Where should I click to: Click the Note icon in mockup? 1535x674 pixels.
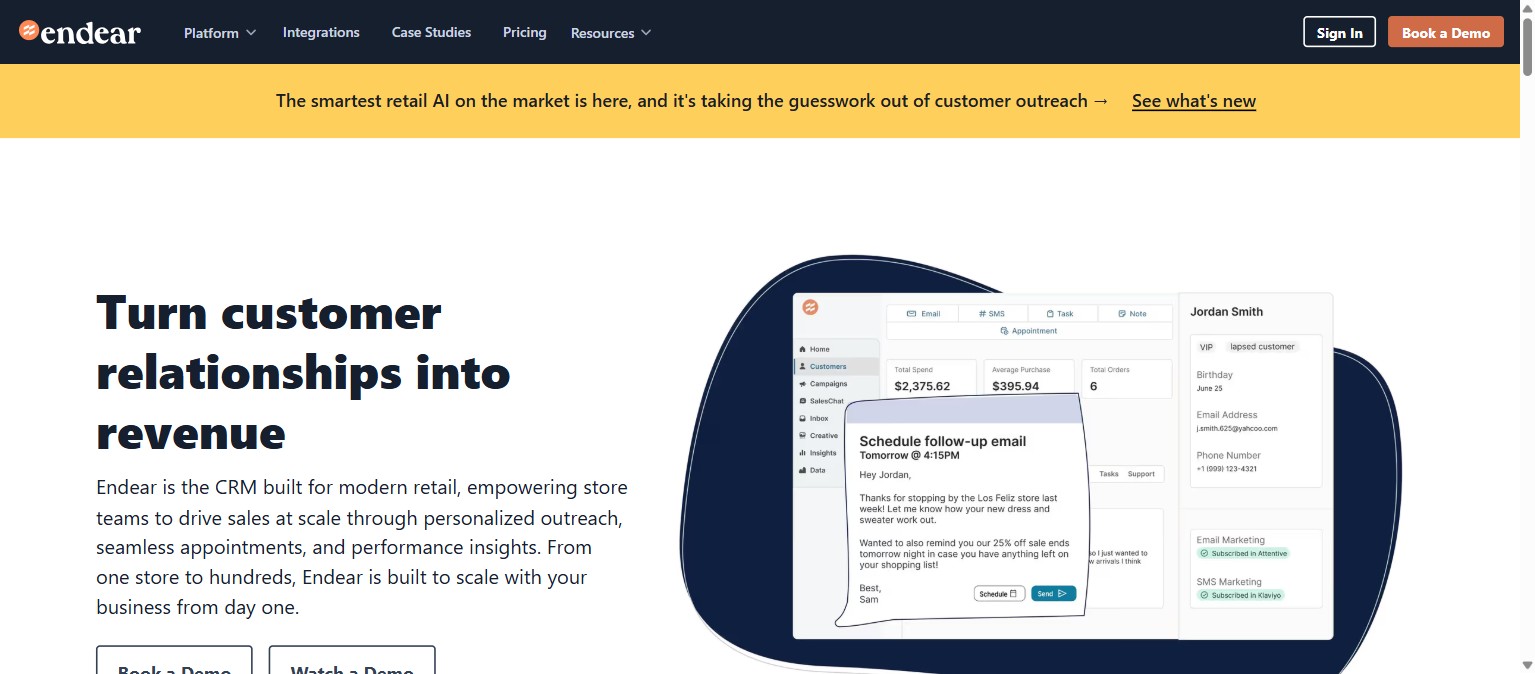tap(1122, 314)
